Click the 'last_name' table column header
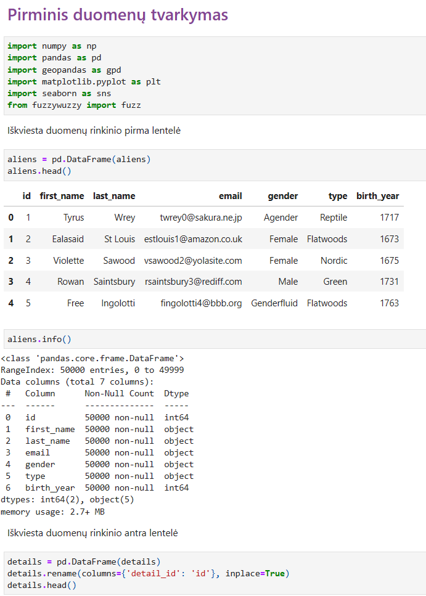 click(x=114, y=196)
